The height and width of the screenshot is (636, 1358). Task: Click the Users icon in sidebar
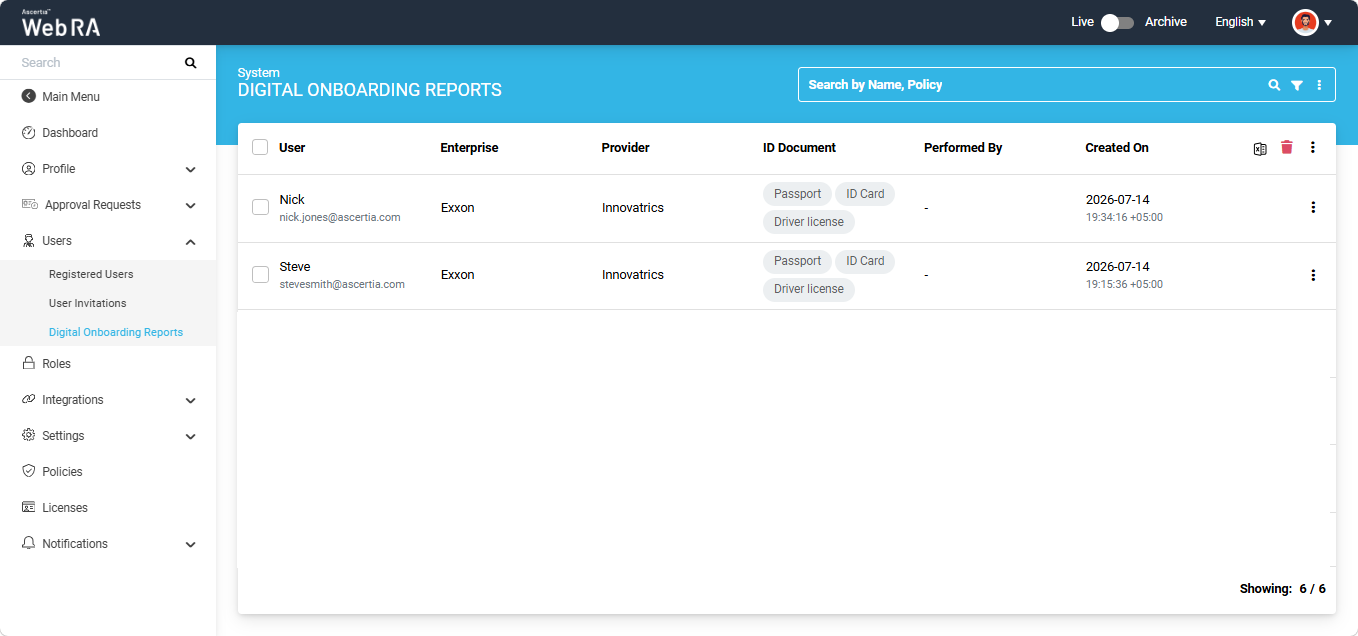[x=29, y=241]
